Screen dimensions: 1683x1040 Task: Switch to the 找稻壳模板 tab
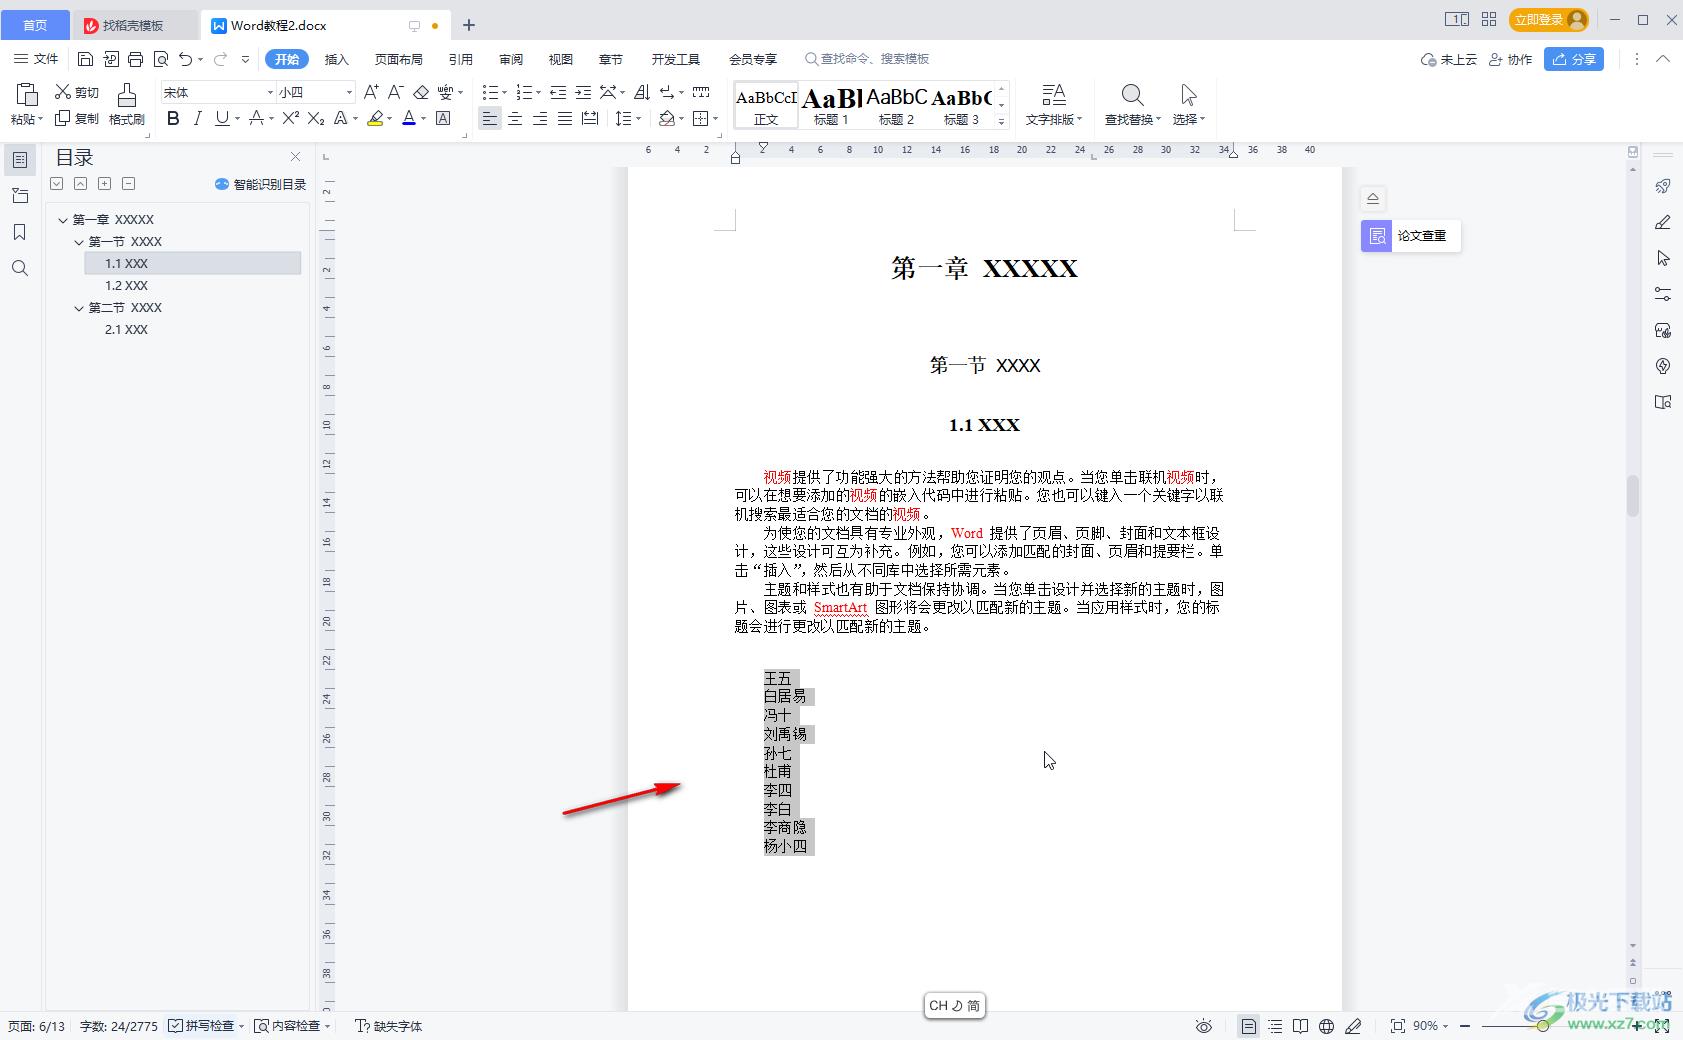point(134,25)
